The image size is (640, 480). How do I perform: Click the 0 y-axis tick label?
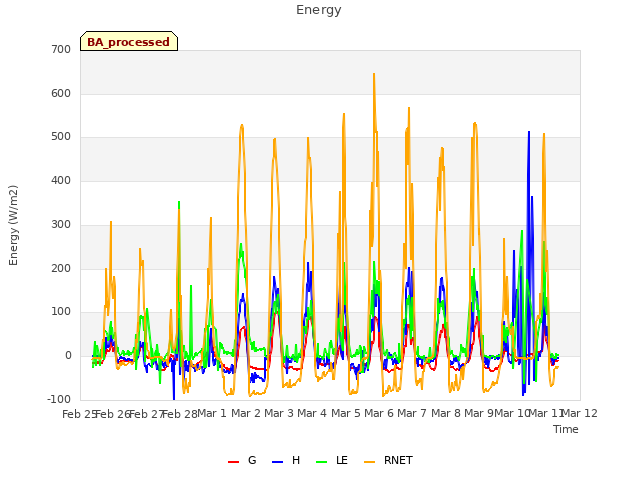point(68,356)
